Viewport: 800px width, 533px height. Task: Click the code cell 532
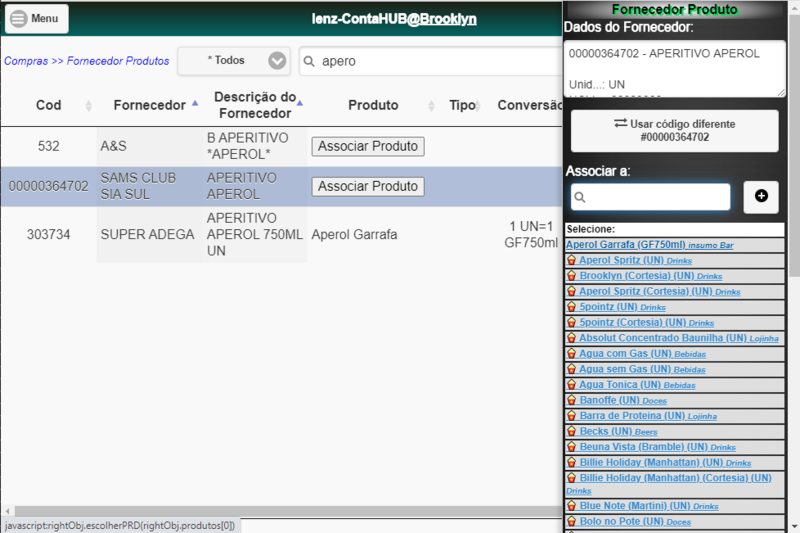pyautogui.click(x=48, y=146)
